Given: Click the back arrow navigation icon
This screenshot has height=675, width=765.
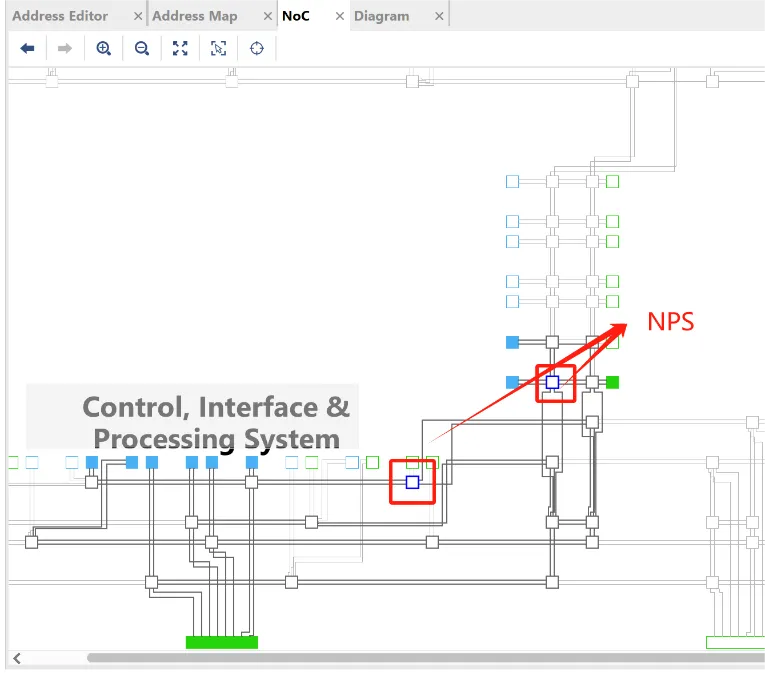Looking at the screenshot, I should click(28, 48).
